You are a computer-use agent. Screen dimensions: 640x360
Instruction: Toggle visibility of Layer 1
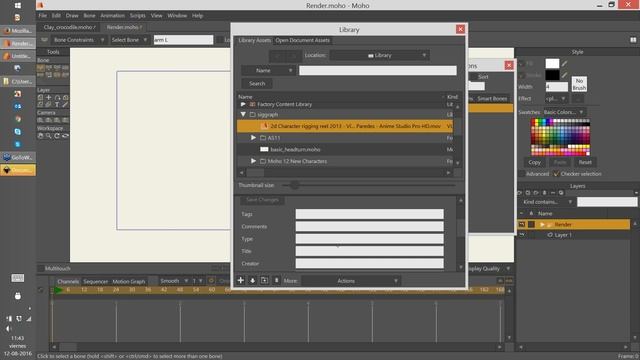[522, 235]
